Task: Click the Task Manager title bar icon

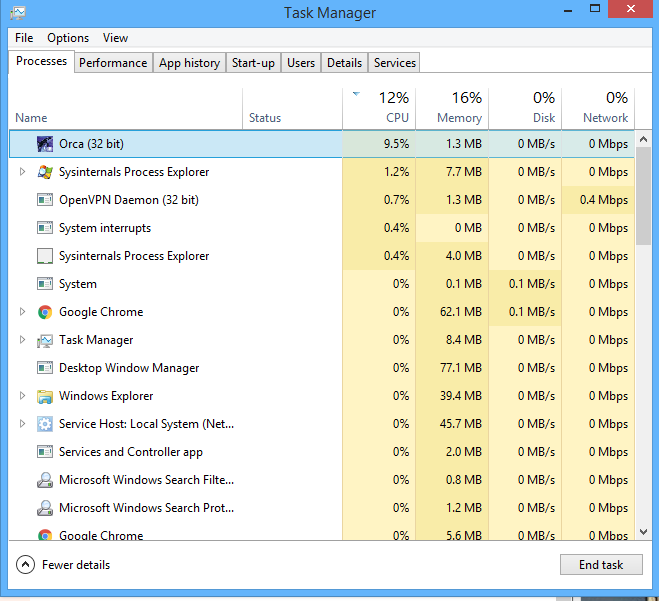Action: [x=18, y=13]
